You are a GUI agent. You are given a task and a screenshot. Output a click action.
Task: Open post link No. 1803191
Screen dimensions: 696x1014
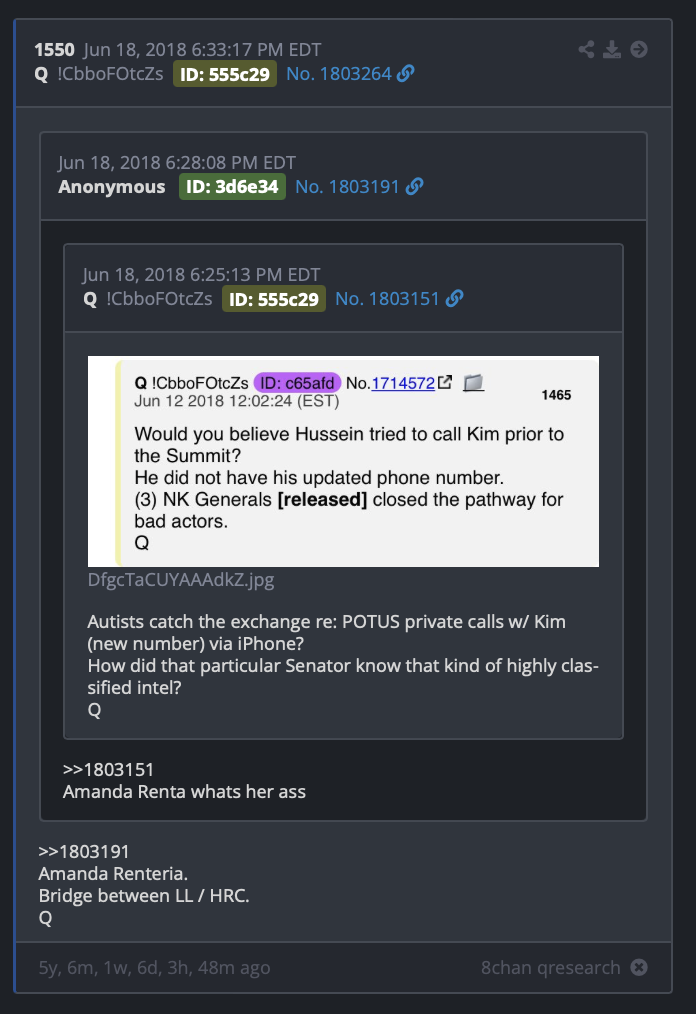(347, 187)
